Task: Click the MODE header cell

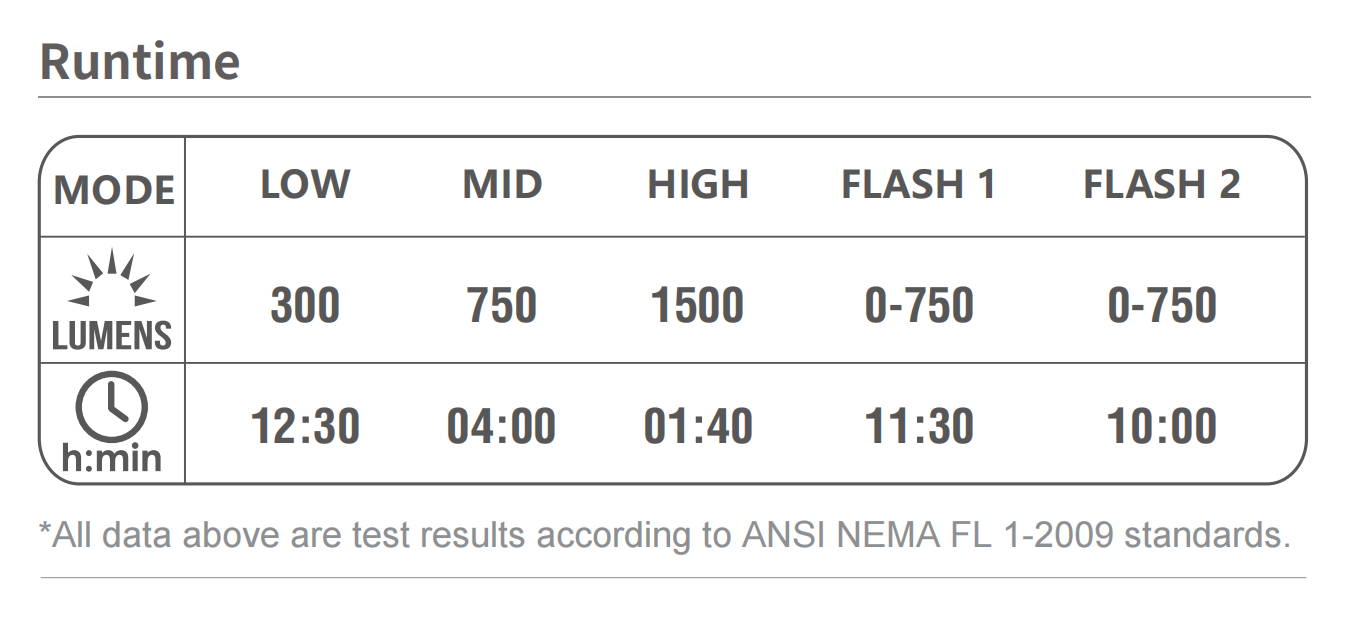Action: click(113, 189)
